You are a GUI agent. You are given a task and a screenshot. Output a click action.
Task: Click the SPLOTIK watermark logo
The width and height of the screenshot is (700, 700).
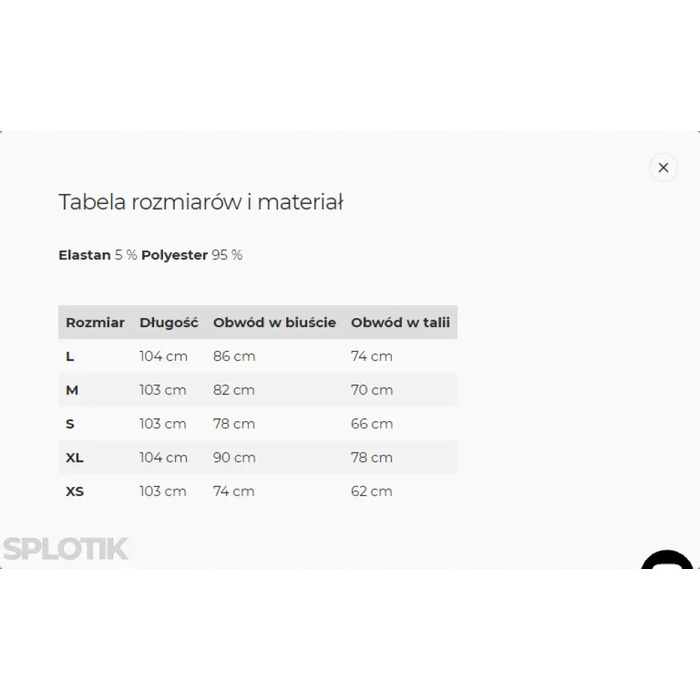[66, 549]
